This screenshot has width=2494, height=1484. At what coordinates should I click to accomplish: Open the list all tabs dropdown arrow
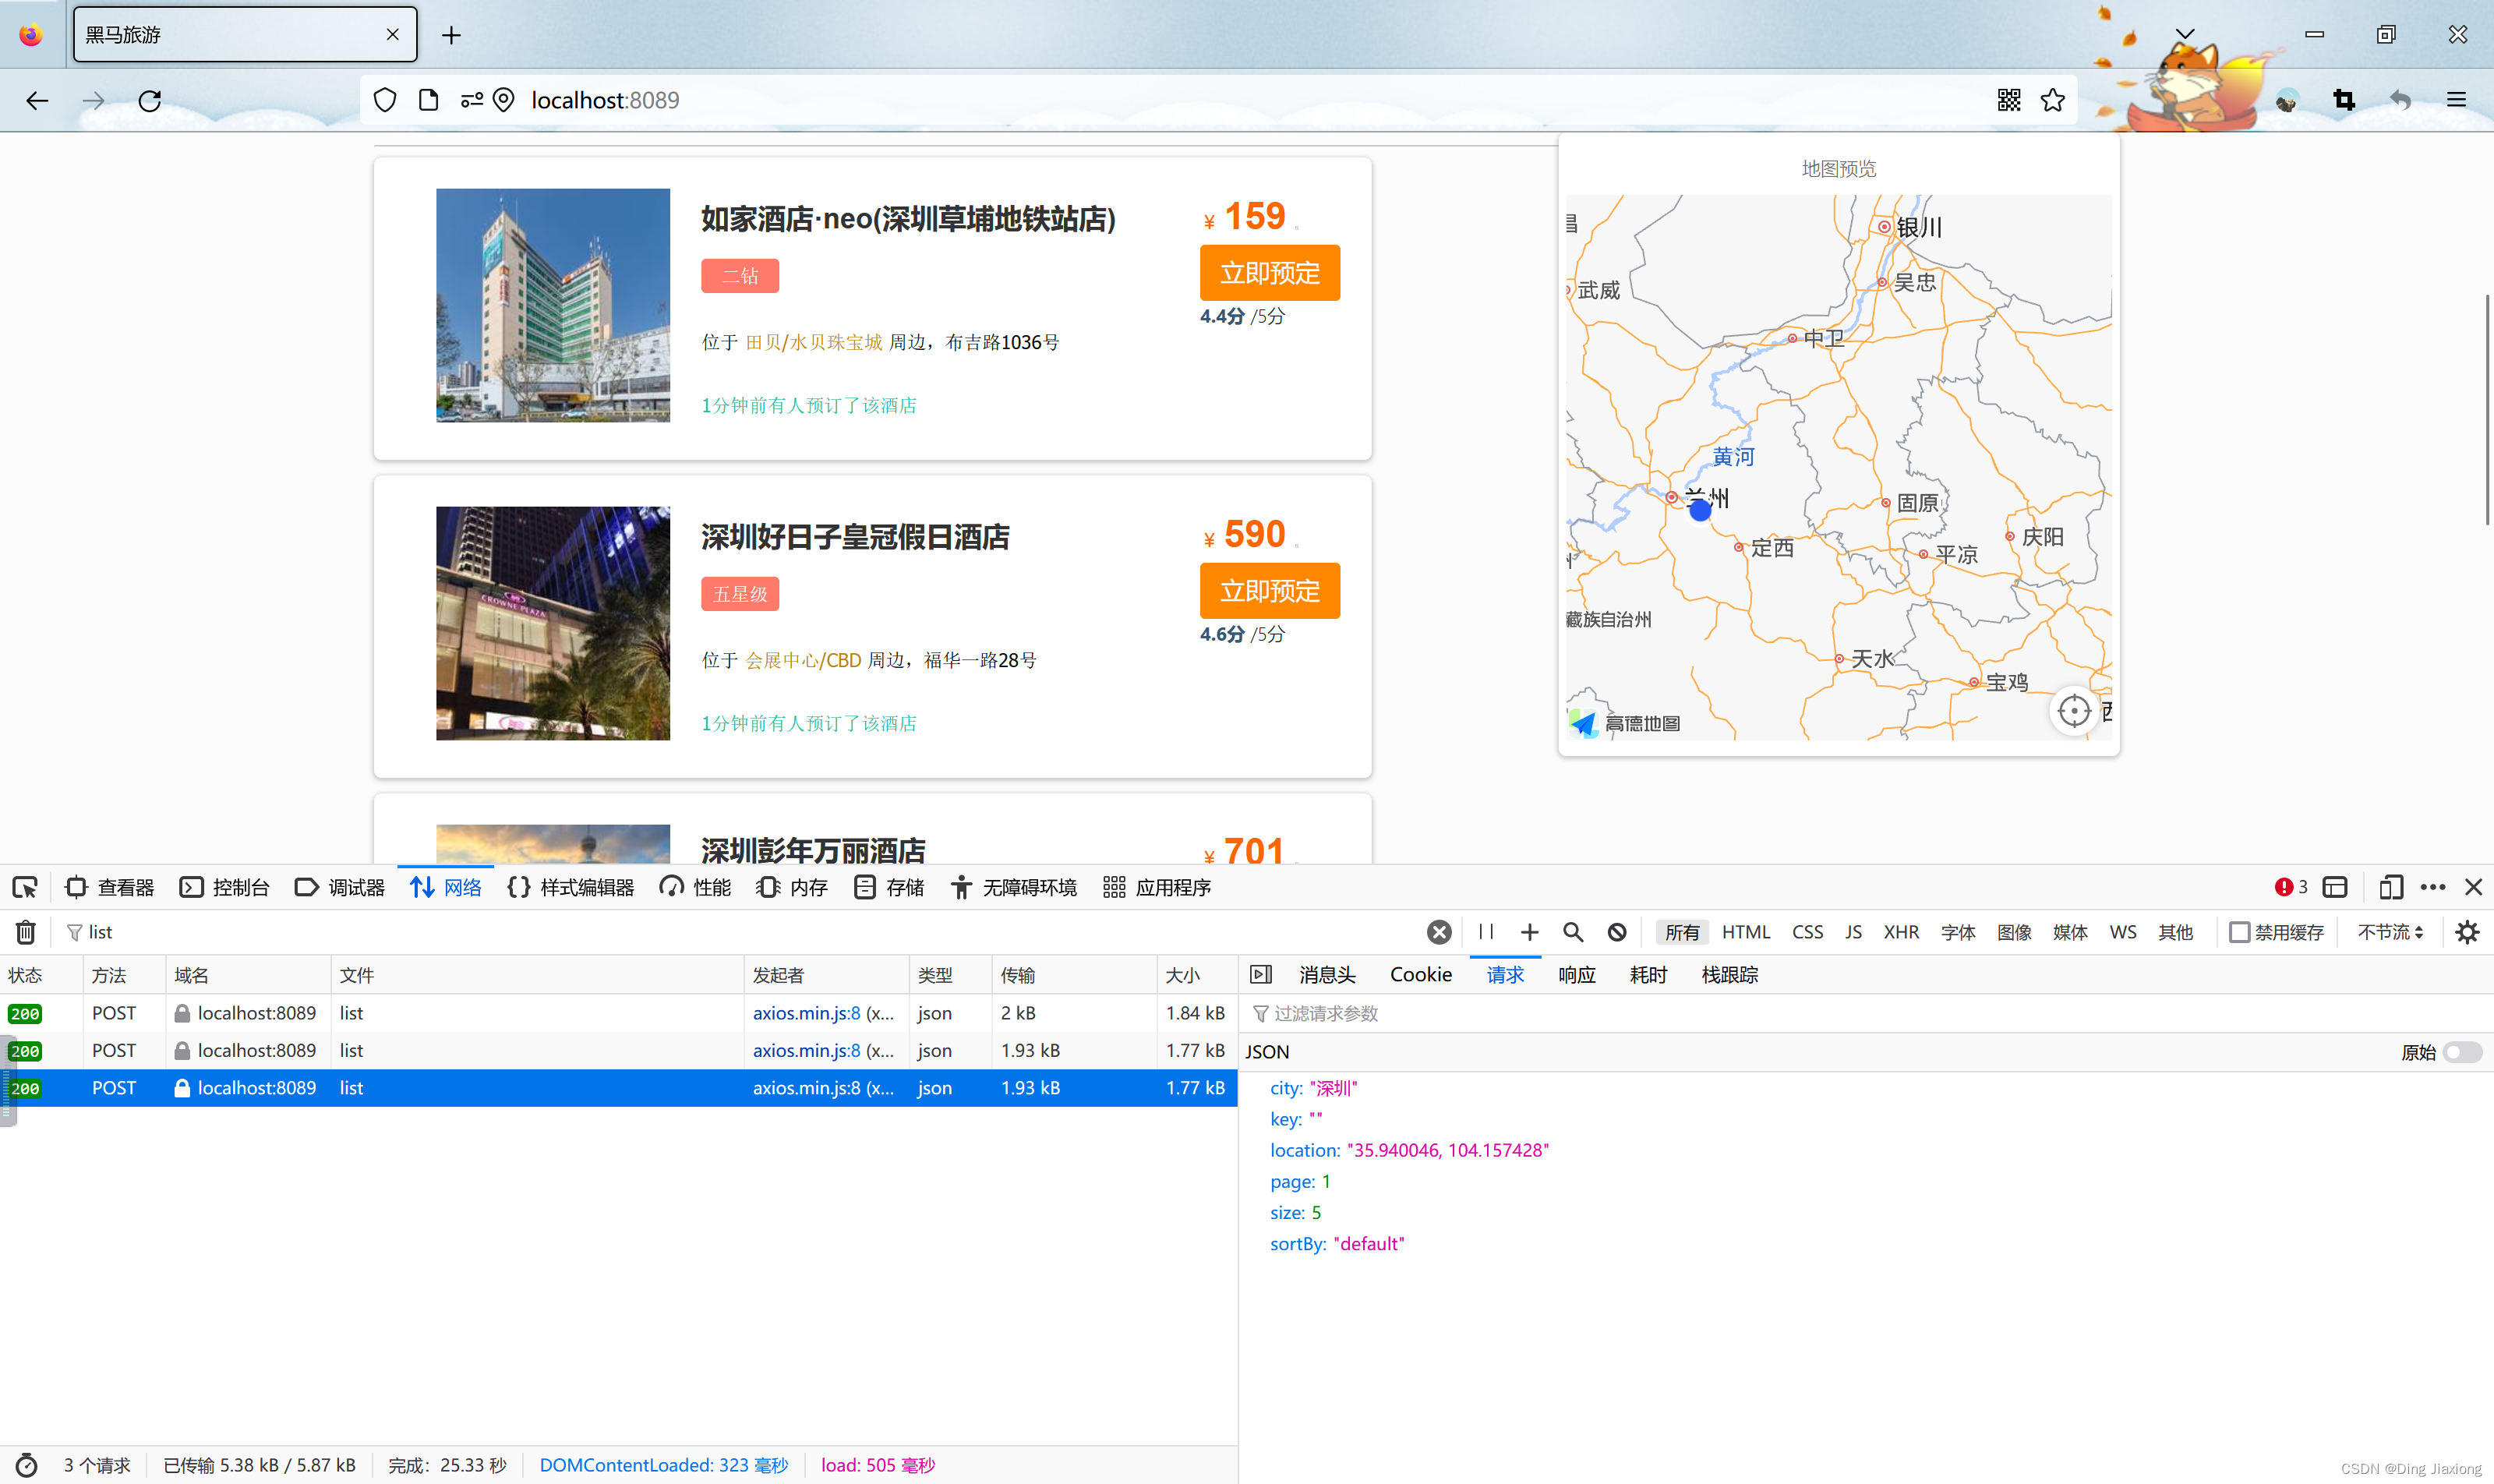pyautogui.click(x=2186, y=34)
